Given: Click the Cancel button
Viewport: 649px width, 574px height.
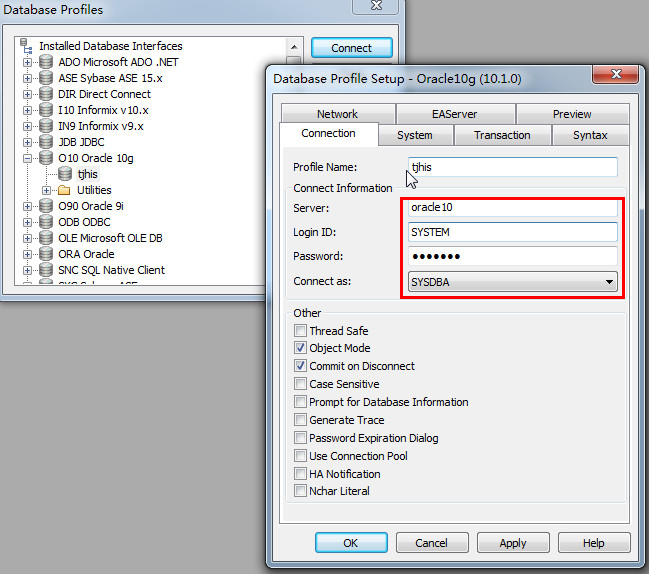Looking at the screenshot, I should click(x=432, y=543).
